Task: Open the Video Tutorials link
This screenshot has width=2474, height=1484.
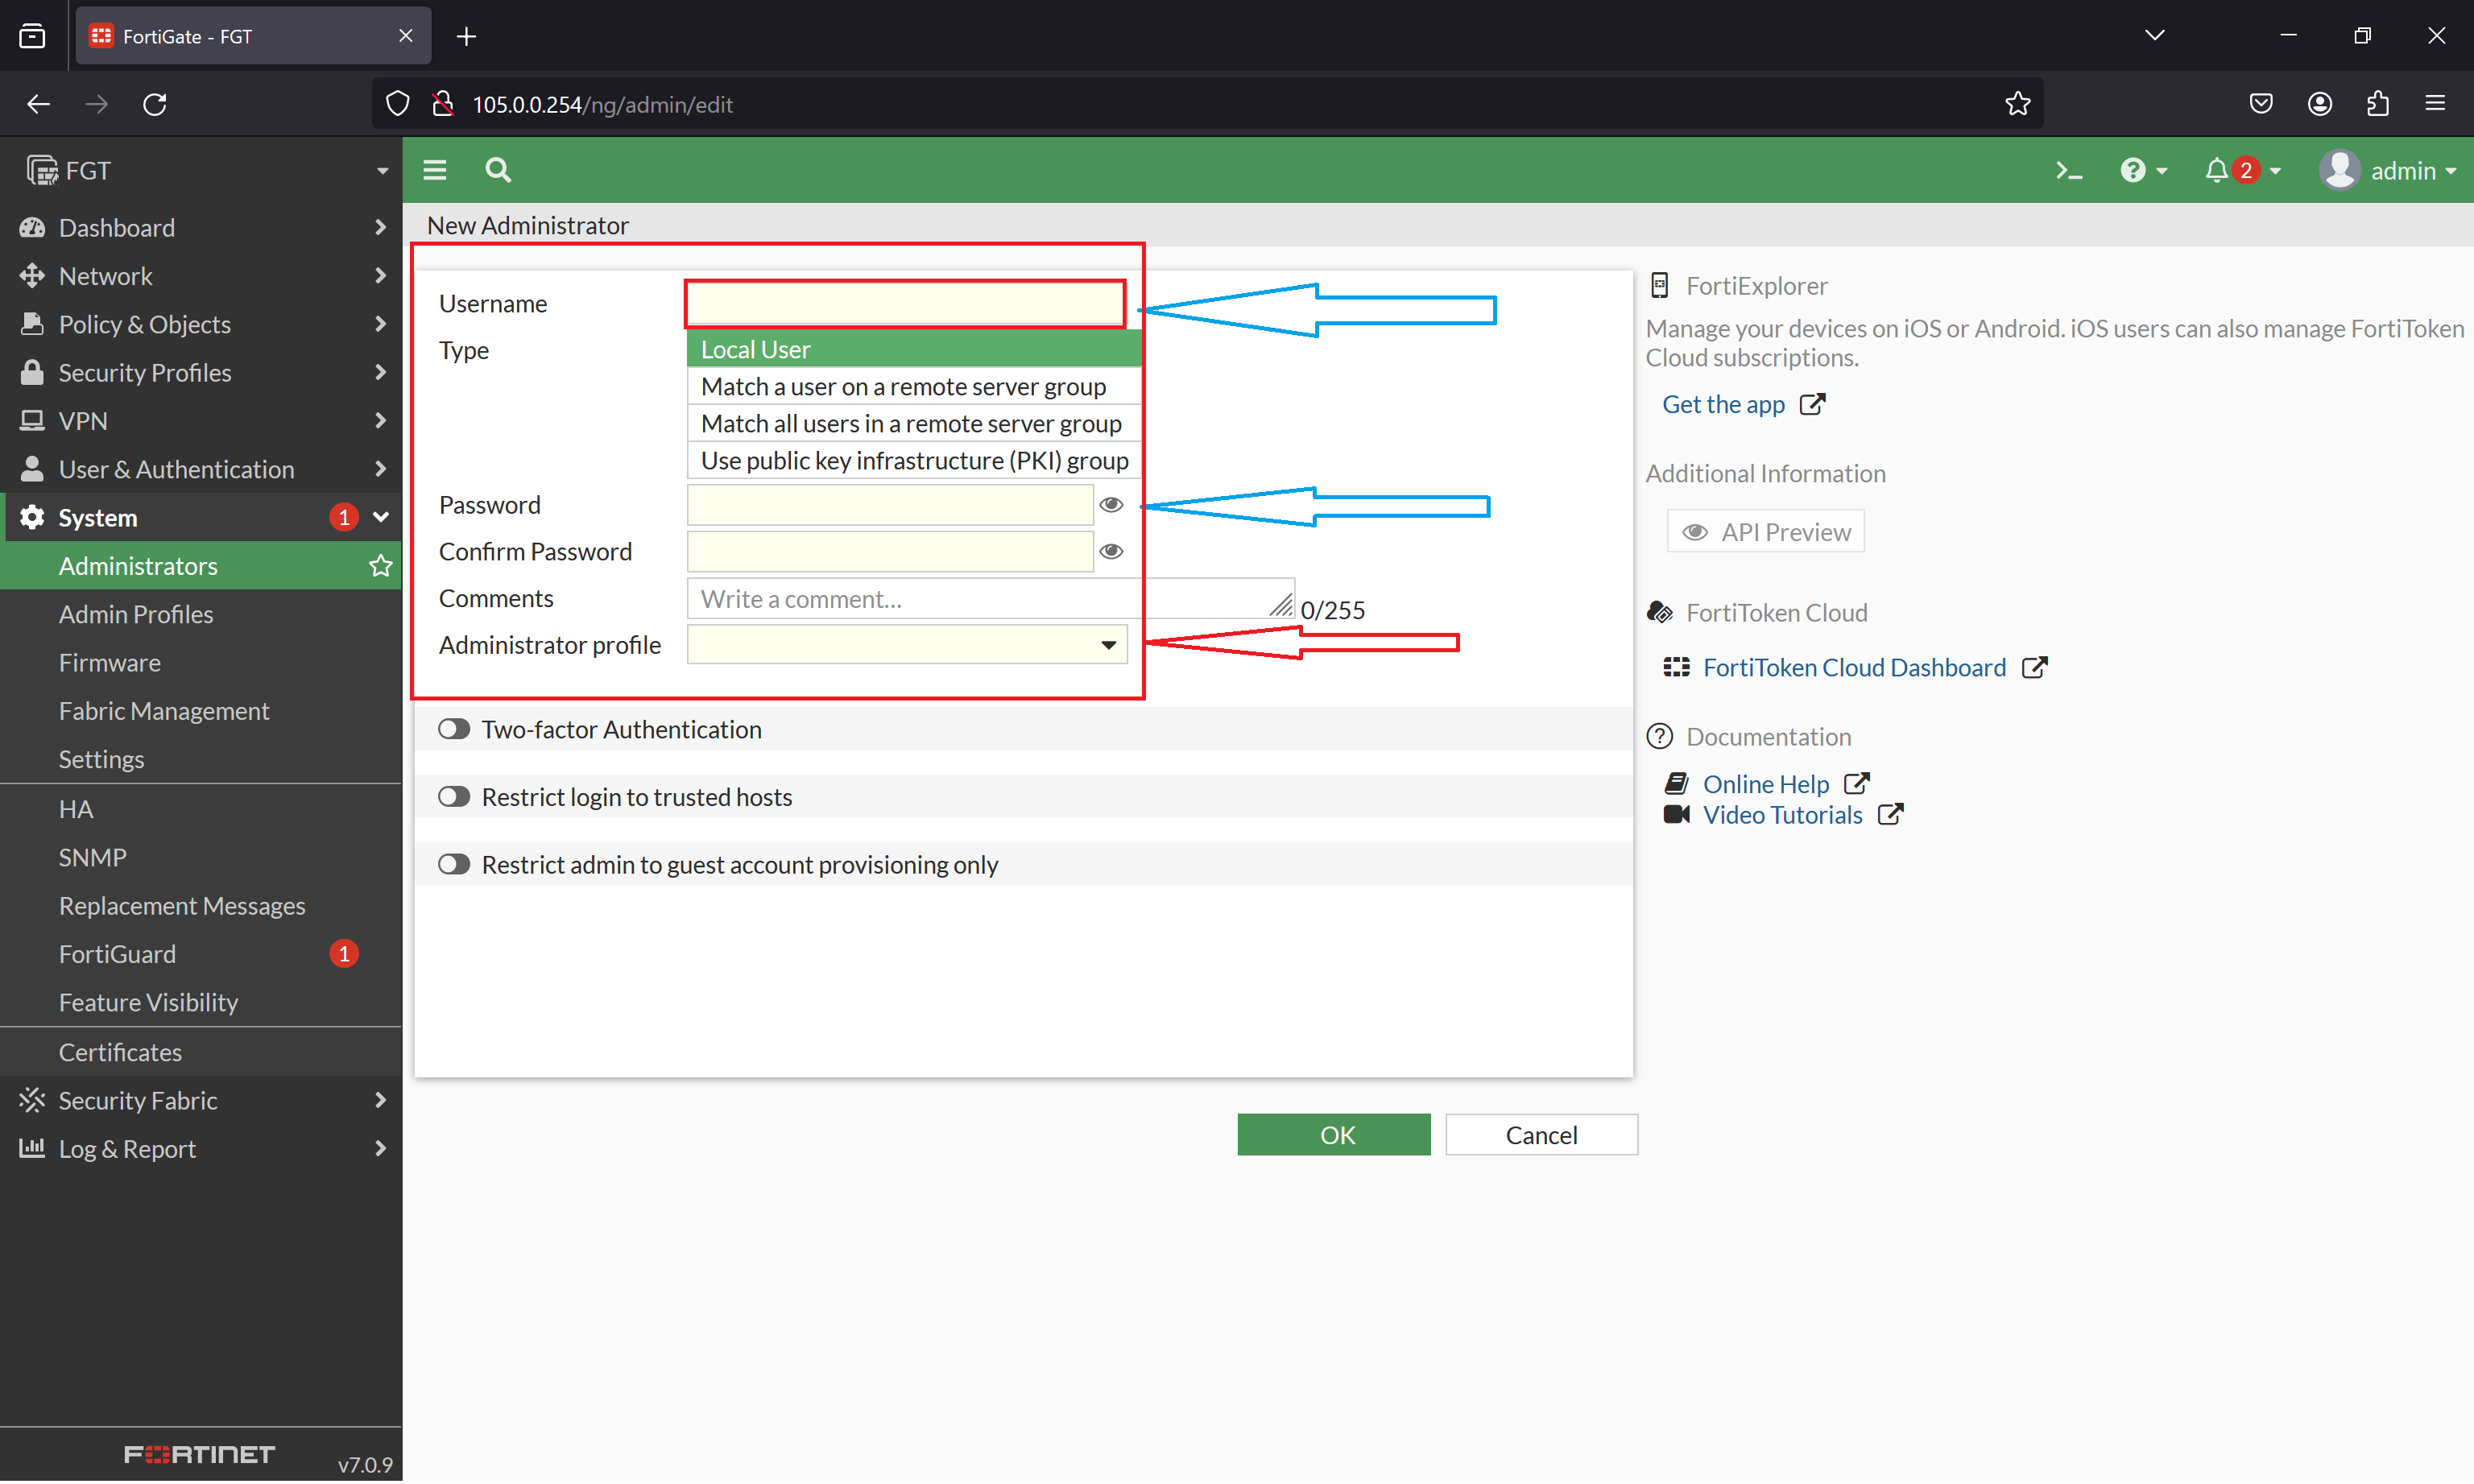Action: click(1783, 815)
